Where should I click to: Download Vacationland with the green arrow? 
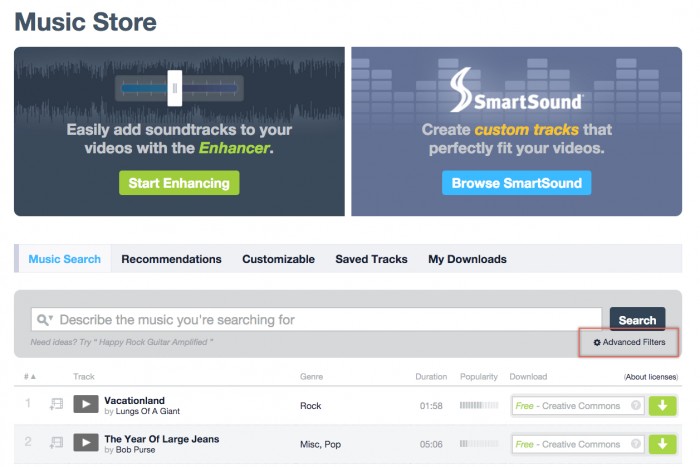(662, 405)
